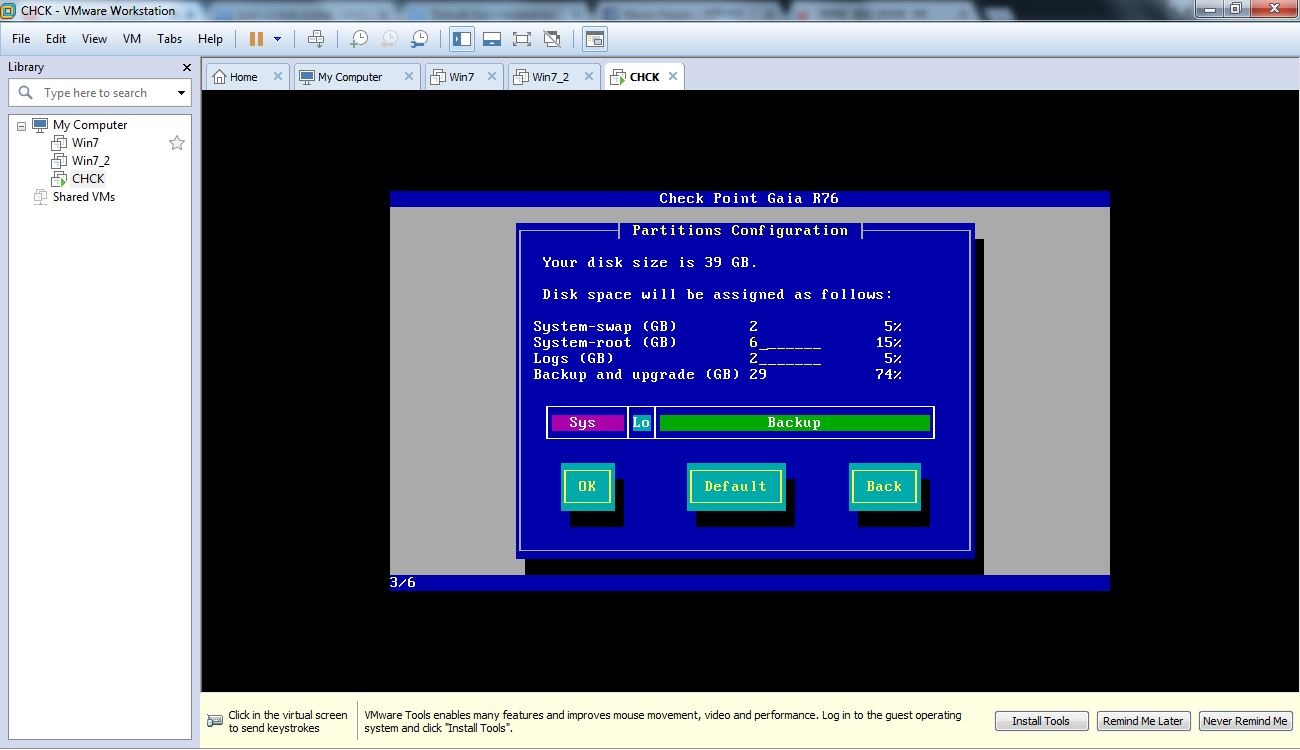The height and width of the screenshot is (750, 1300).
Task: Click the Install Tools button
Action: coord(1041,721)
